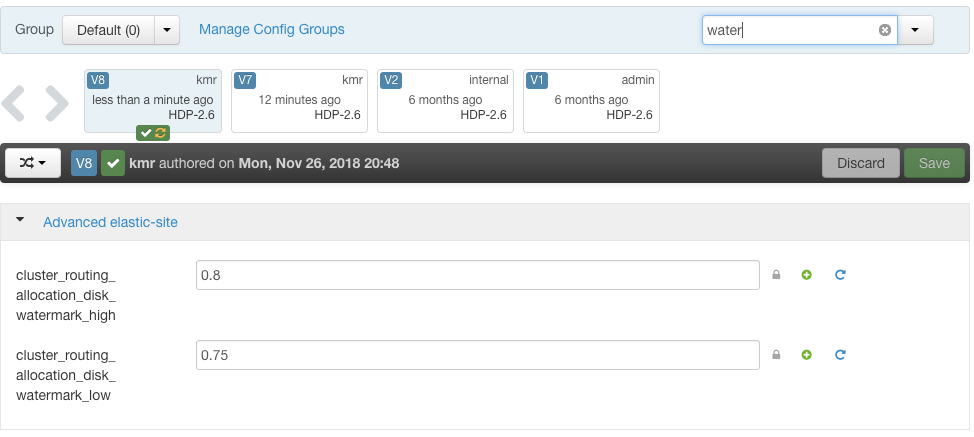The image size is (974, 437).
Task: Open the shuffle compare version dropdown
Action: click(33, 163)
